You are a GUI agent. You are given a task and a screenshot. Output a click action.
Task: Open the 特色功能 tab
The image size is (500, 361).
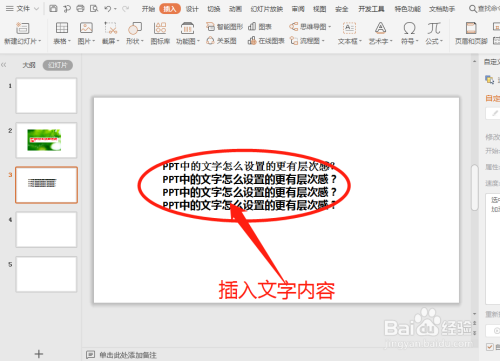[407, 9]
